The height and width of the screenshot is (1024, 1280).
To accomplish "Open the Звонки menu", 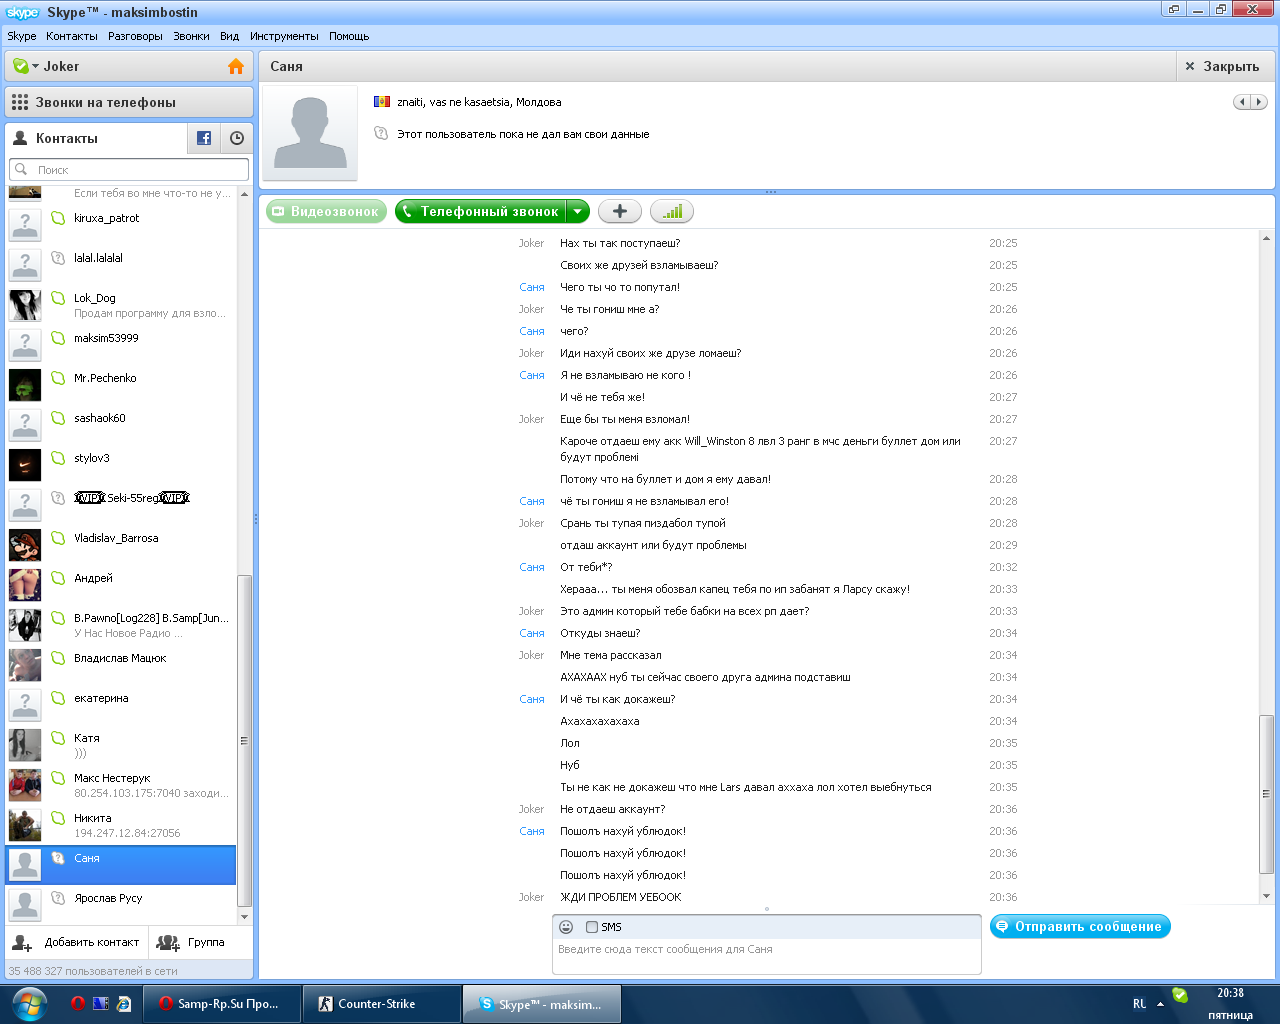I will coord(191,36).
